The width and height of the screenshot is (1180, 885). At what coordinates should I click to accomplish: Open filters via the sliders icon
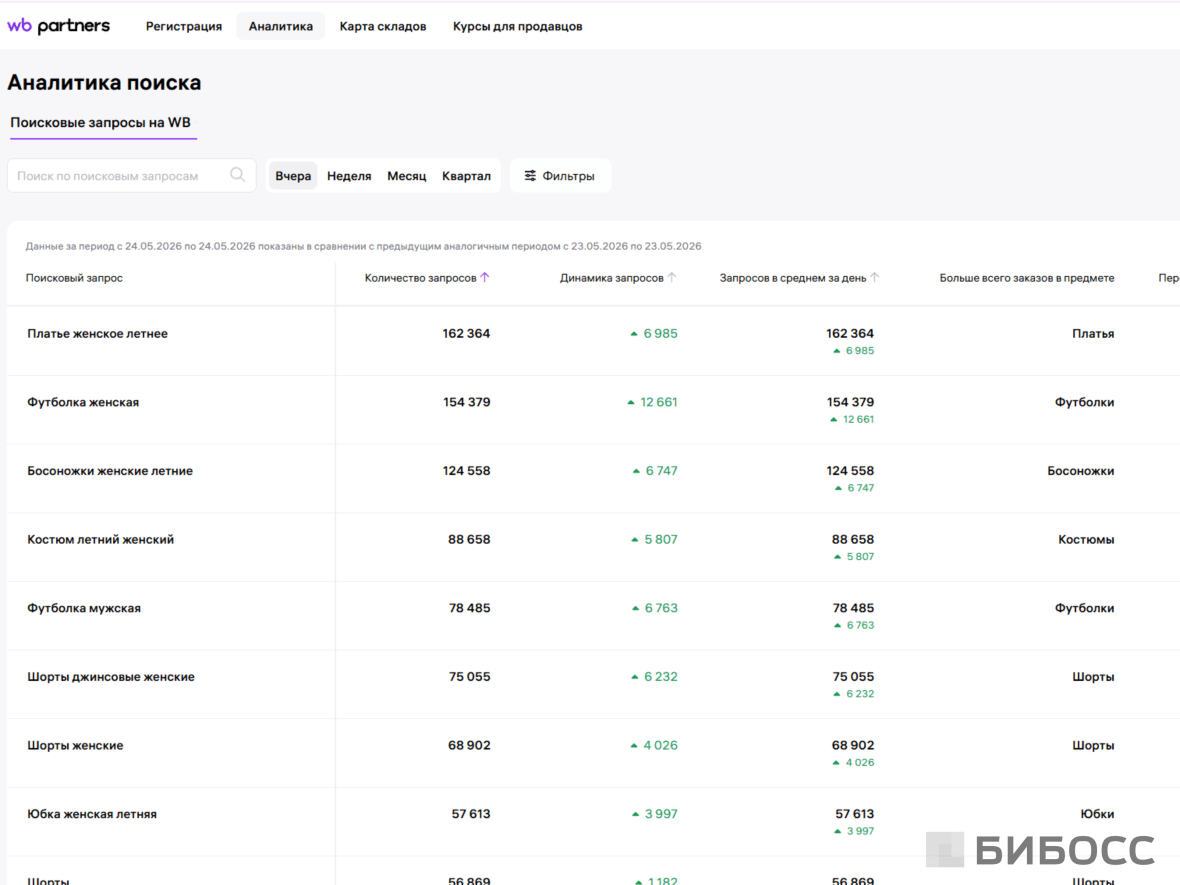pos(531,175)
